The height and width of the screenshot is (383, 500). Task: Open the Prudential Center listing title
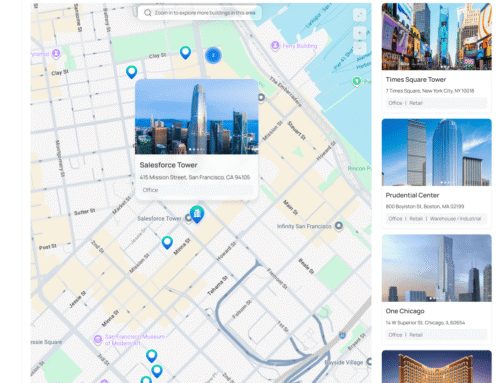412,195
